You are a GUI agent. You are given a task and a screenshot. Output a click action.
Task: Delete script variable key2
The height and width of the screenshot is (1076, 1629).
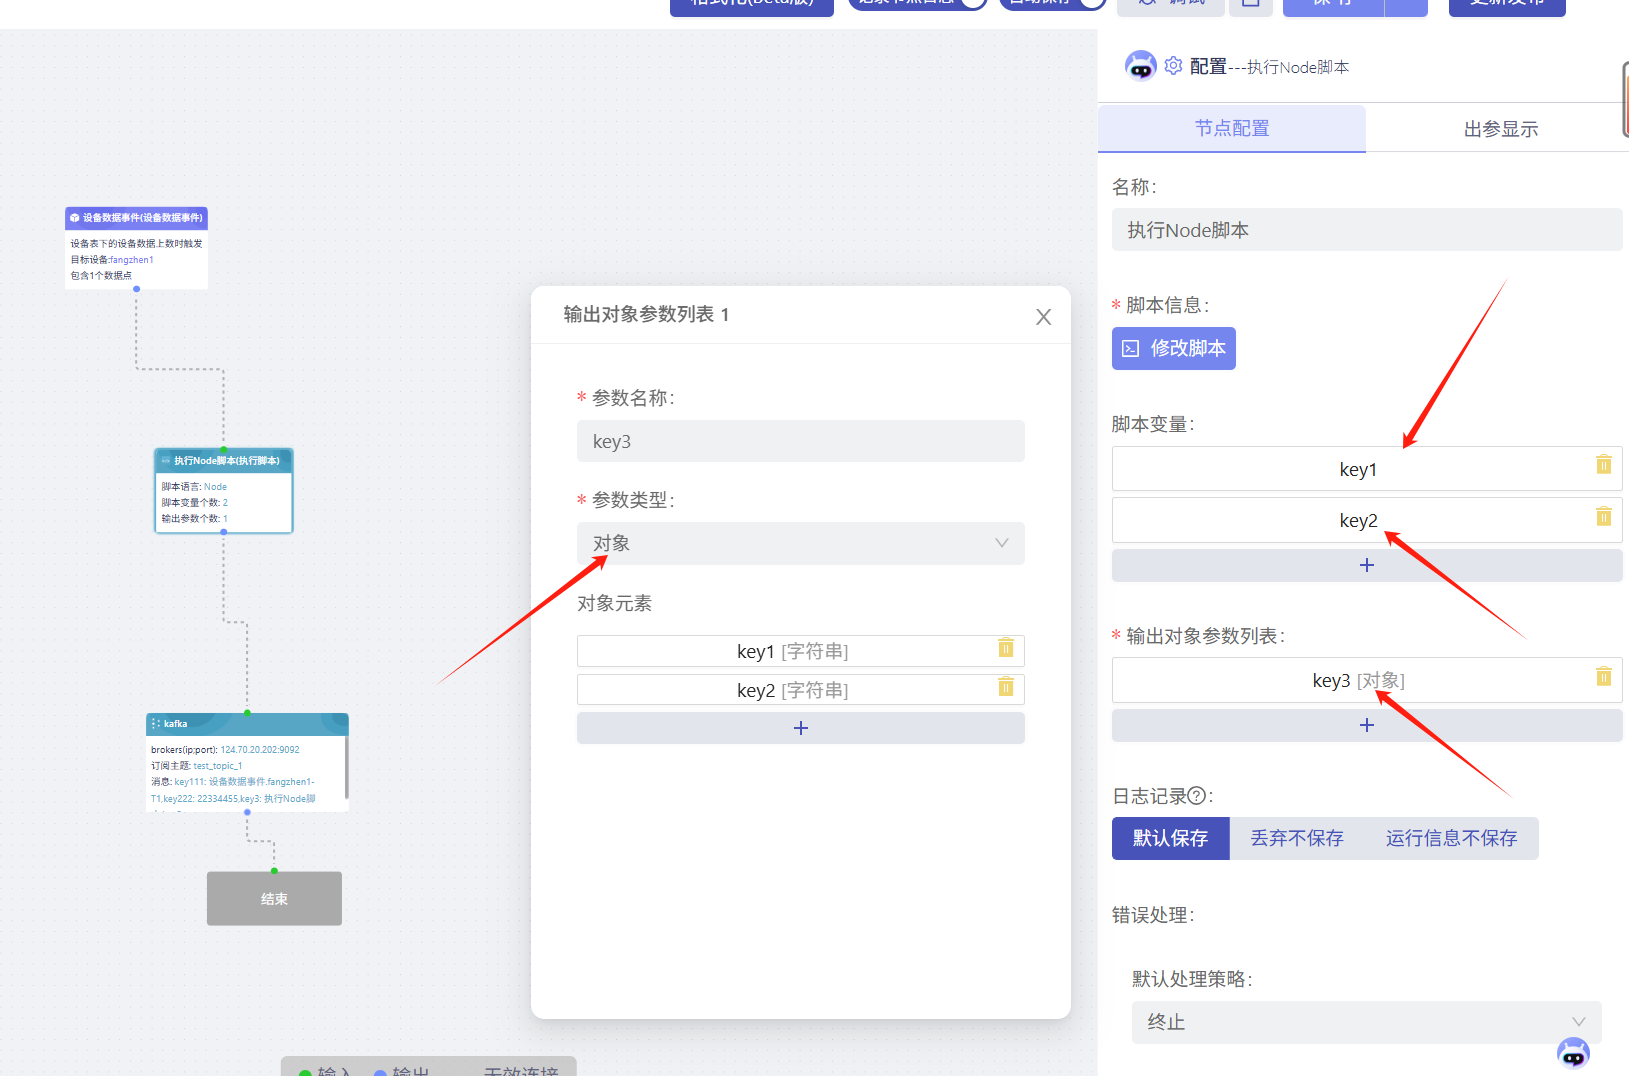[1603, 516]
